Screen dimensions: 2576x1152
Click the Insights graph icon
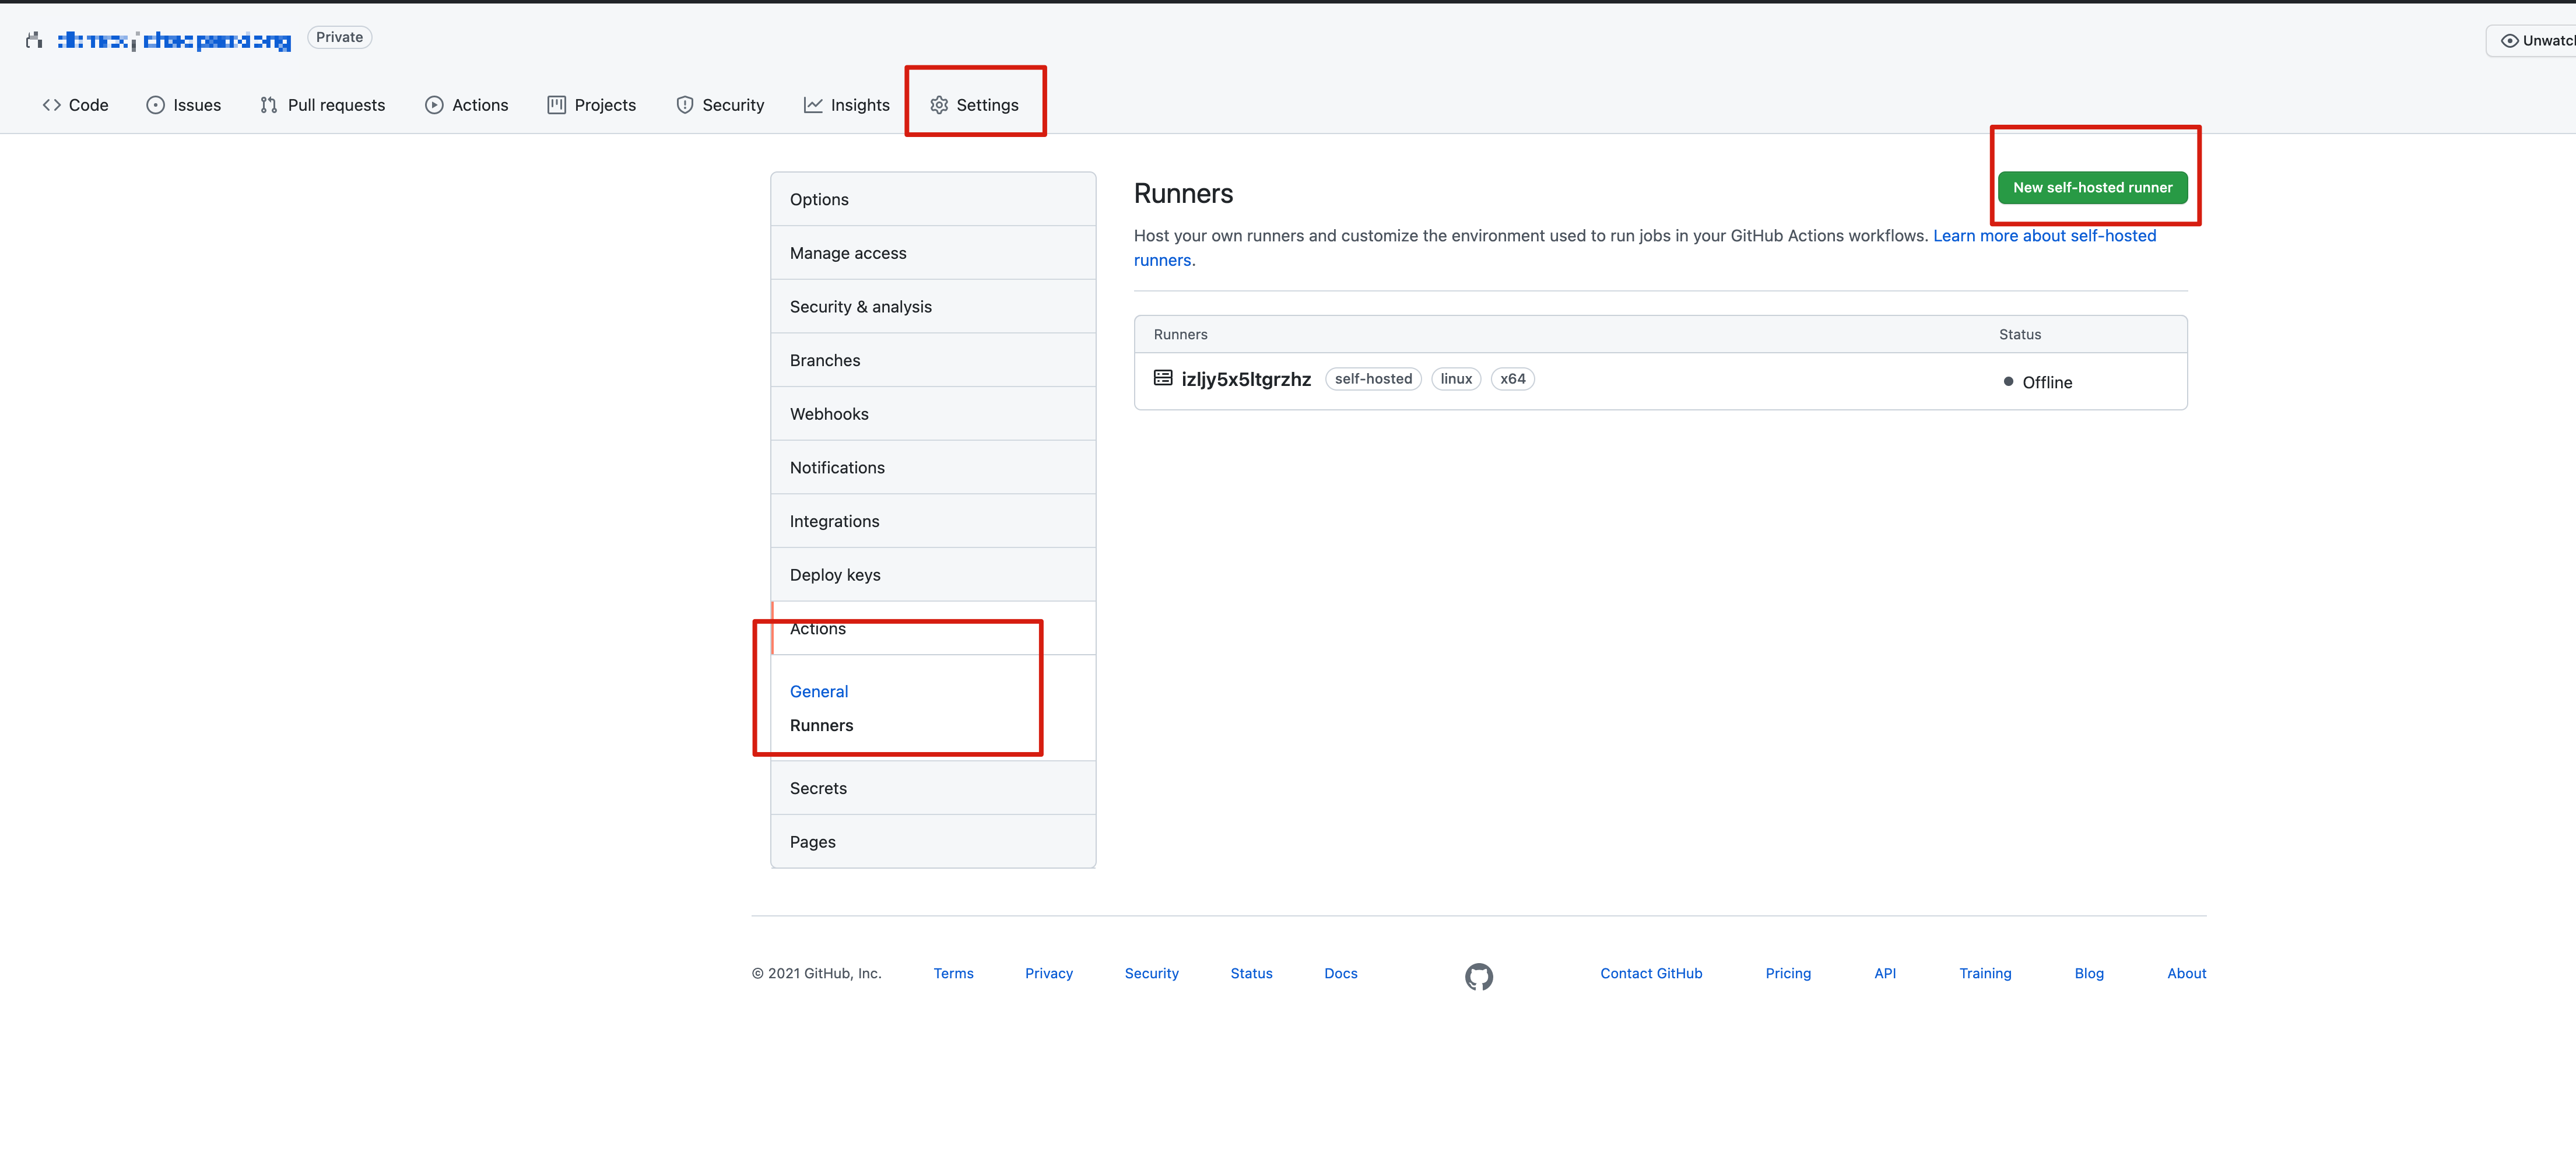pos(813,104)
